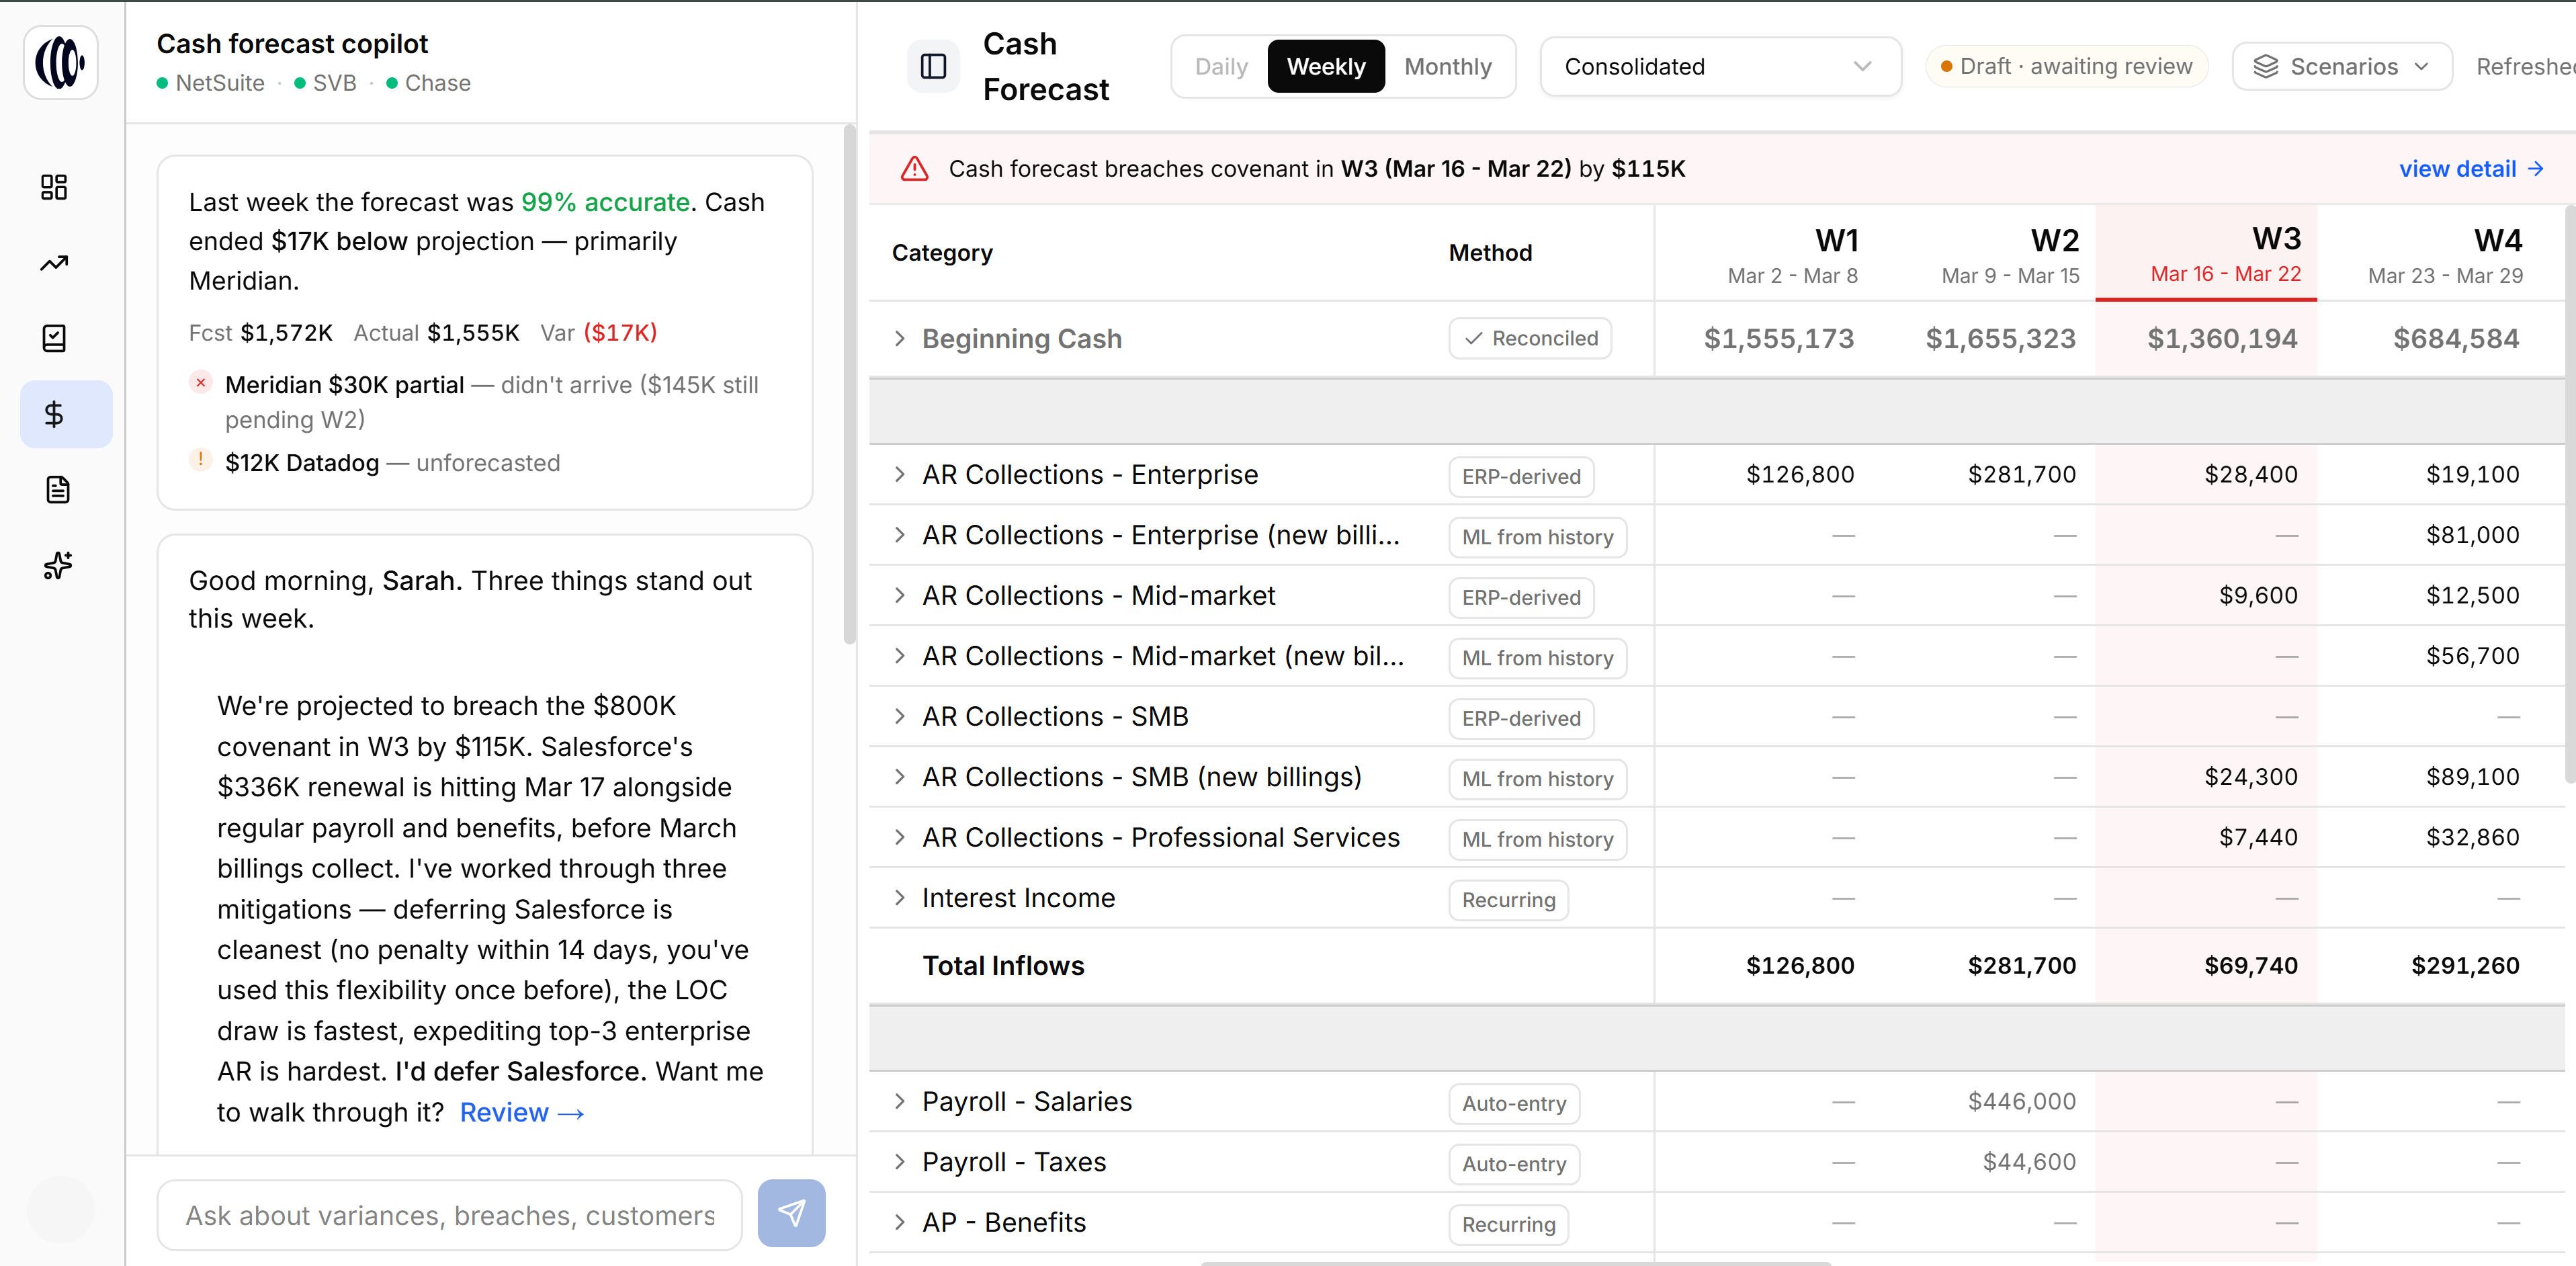Screen dimensions: 2576x1266
Task: Select W3 Total Inflows value $69,740
Action: (x=2251, y=966)
